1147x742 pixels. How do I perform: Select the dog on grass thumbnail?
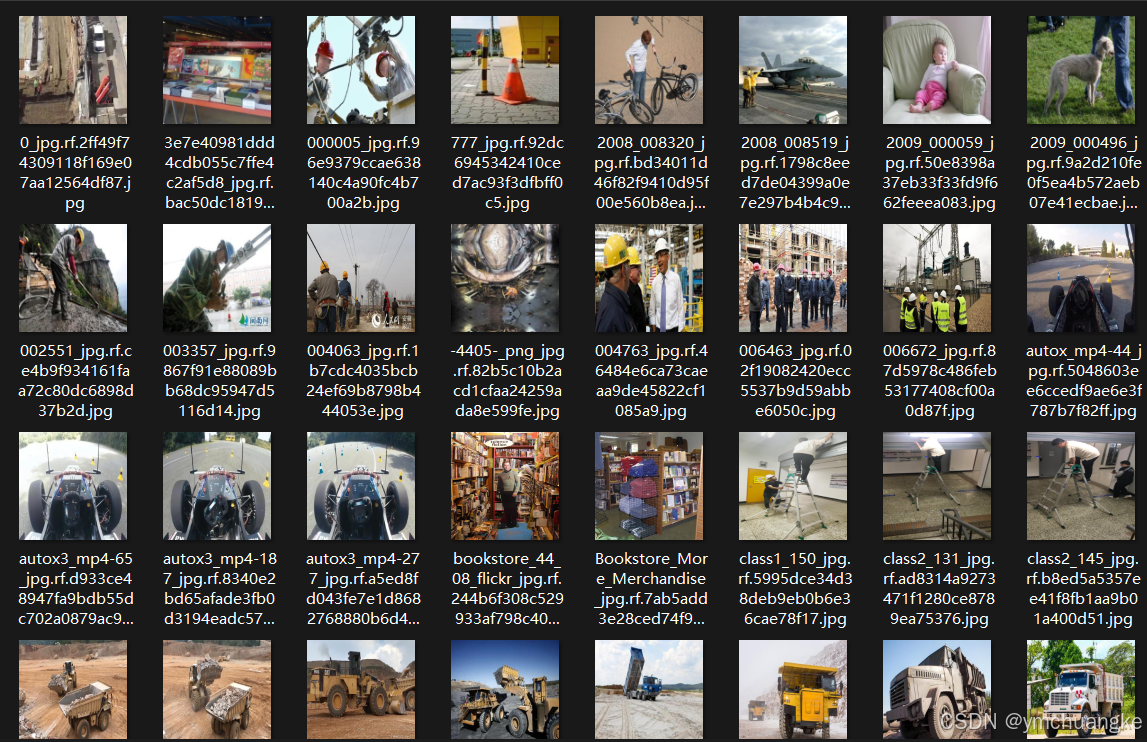[x=1081, y=70]
